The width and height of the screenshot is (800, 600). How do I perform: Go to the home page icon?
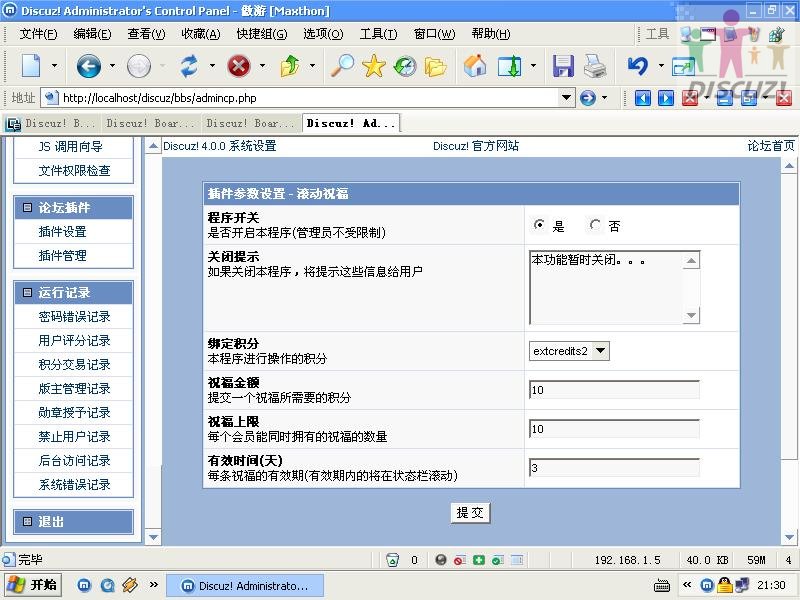pyautogui.click(x=475, y=66)
